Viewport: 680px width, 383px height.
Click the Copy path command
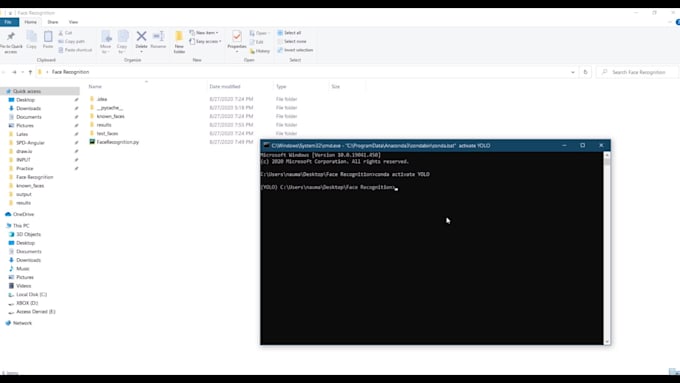pyautogui.click(x=72, y=42)
